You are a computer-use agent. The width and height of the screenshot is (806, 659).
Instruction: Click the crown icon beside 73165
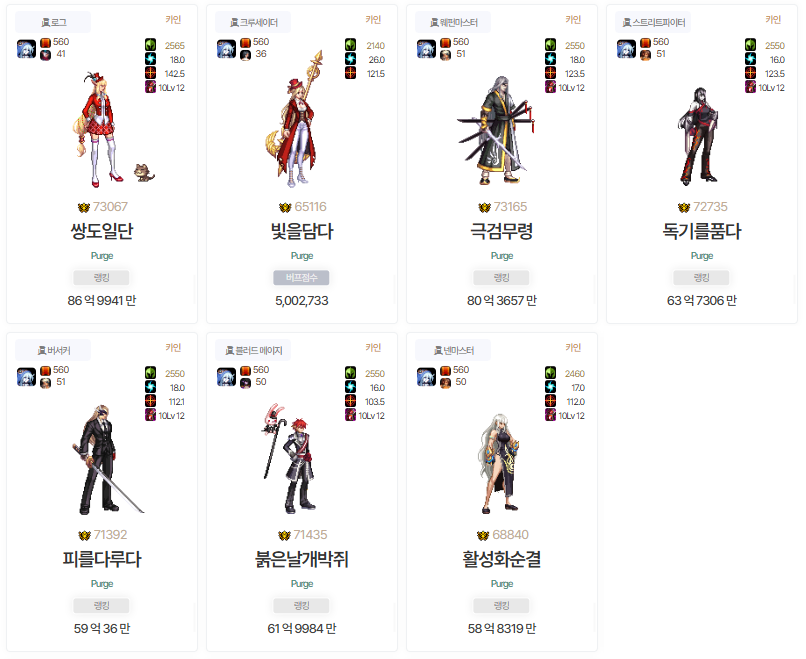[484, 208]
